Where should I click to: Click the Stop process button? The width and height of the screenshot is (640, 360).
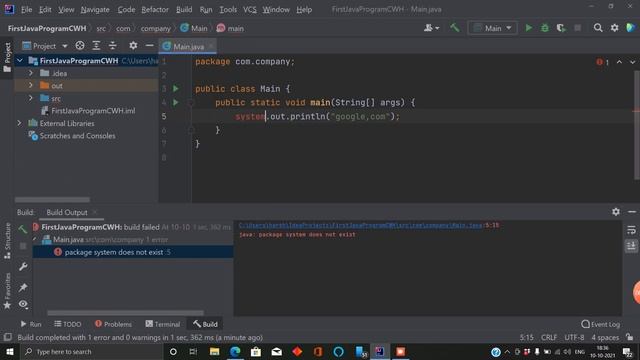coord(578,28)
